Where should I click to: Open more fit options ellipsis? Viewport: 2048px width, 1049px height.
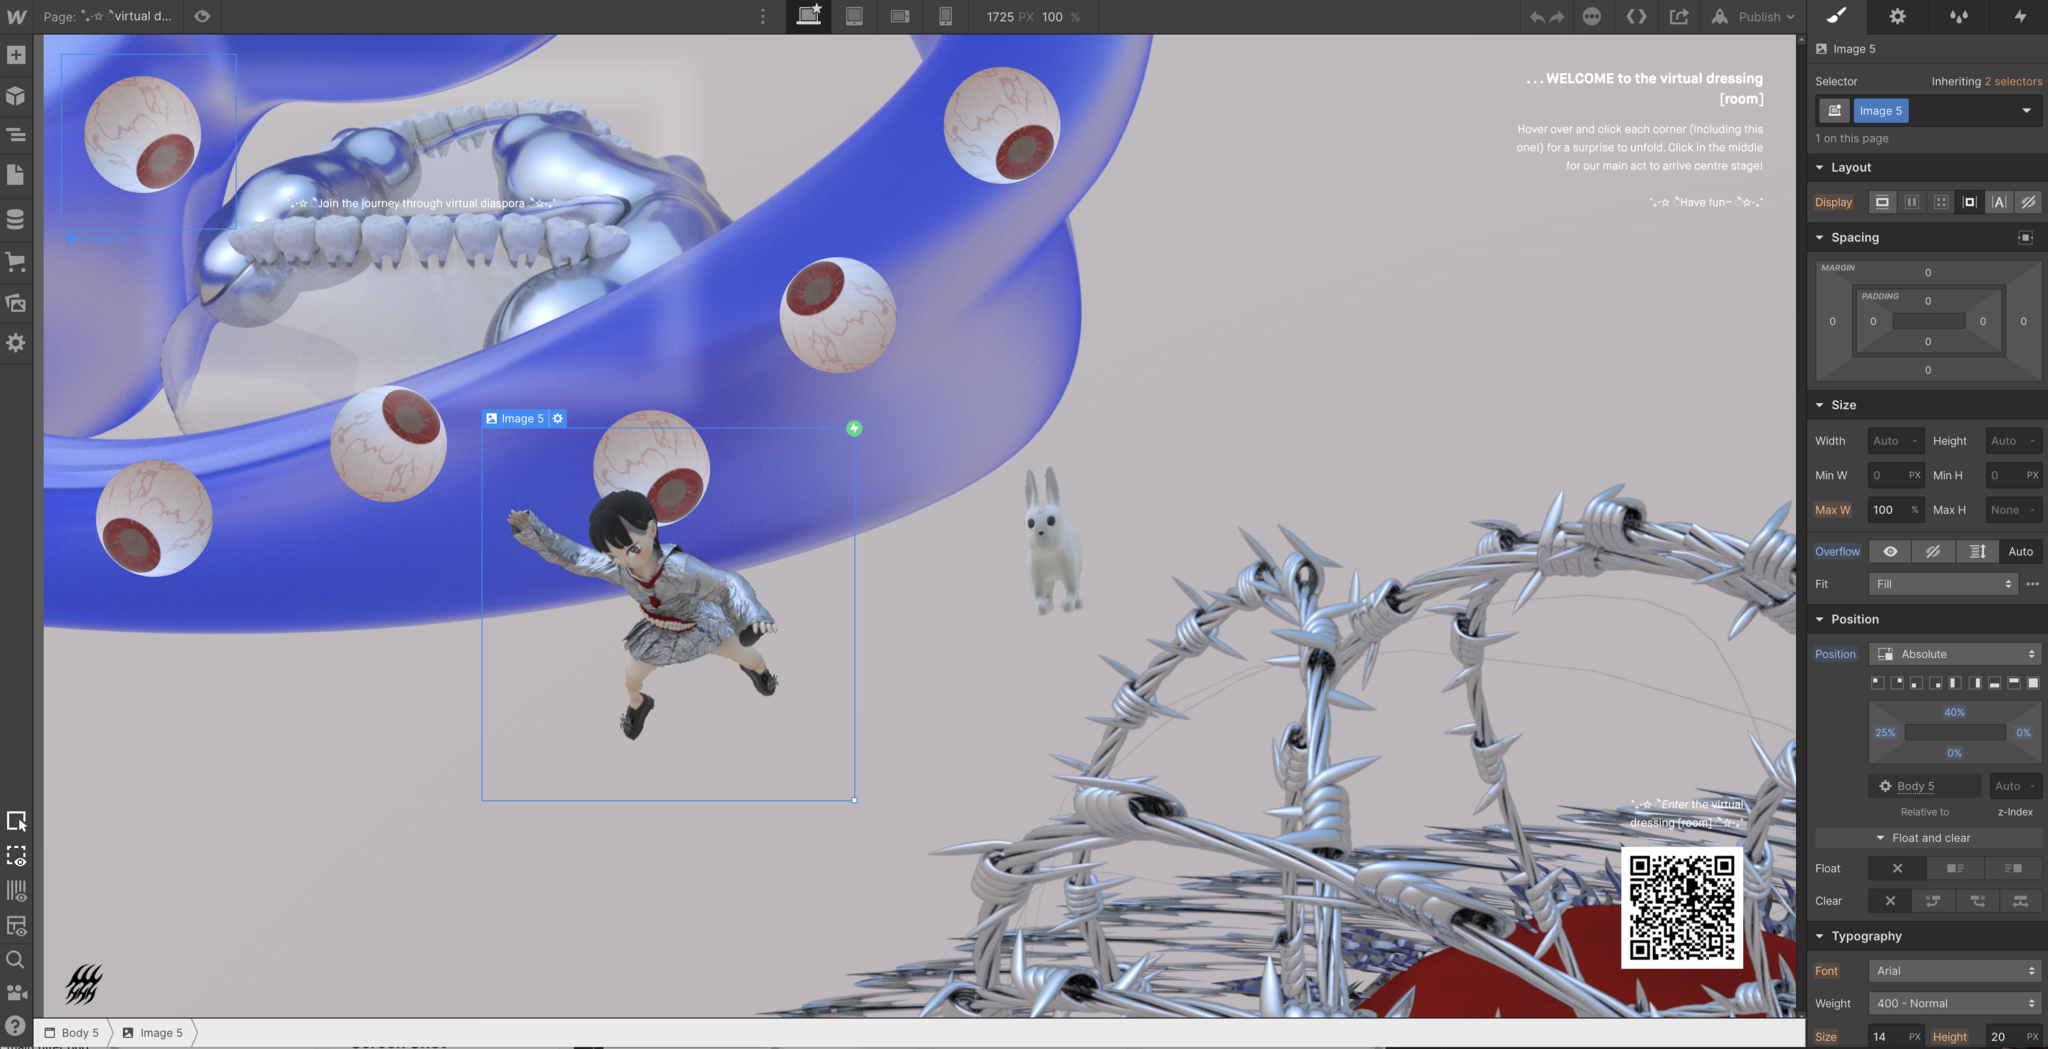(x=2033, y=584)
